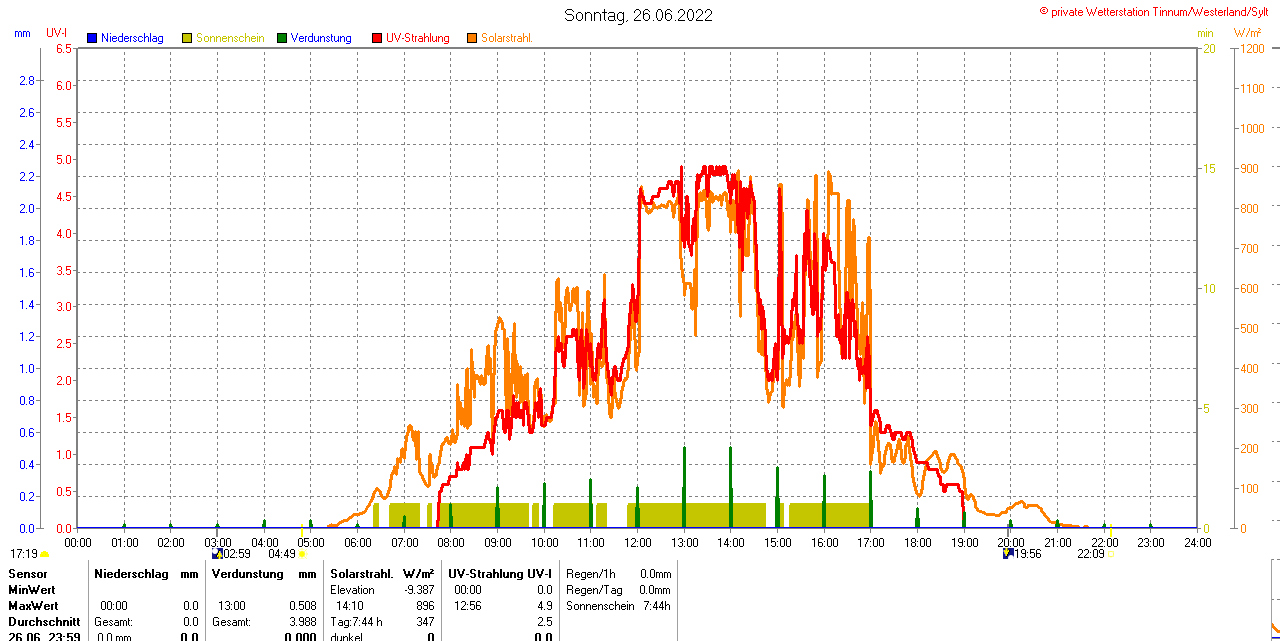Image resolution: width=1280 pixels, height=641 pixels.
Task: Click the orange Solarstrahl. legend swatch
Action: [472, 38]
